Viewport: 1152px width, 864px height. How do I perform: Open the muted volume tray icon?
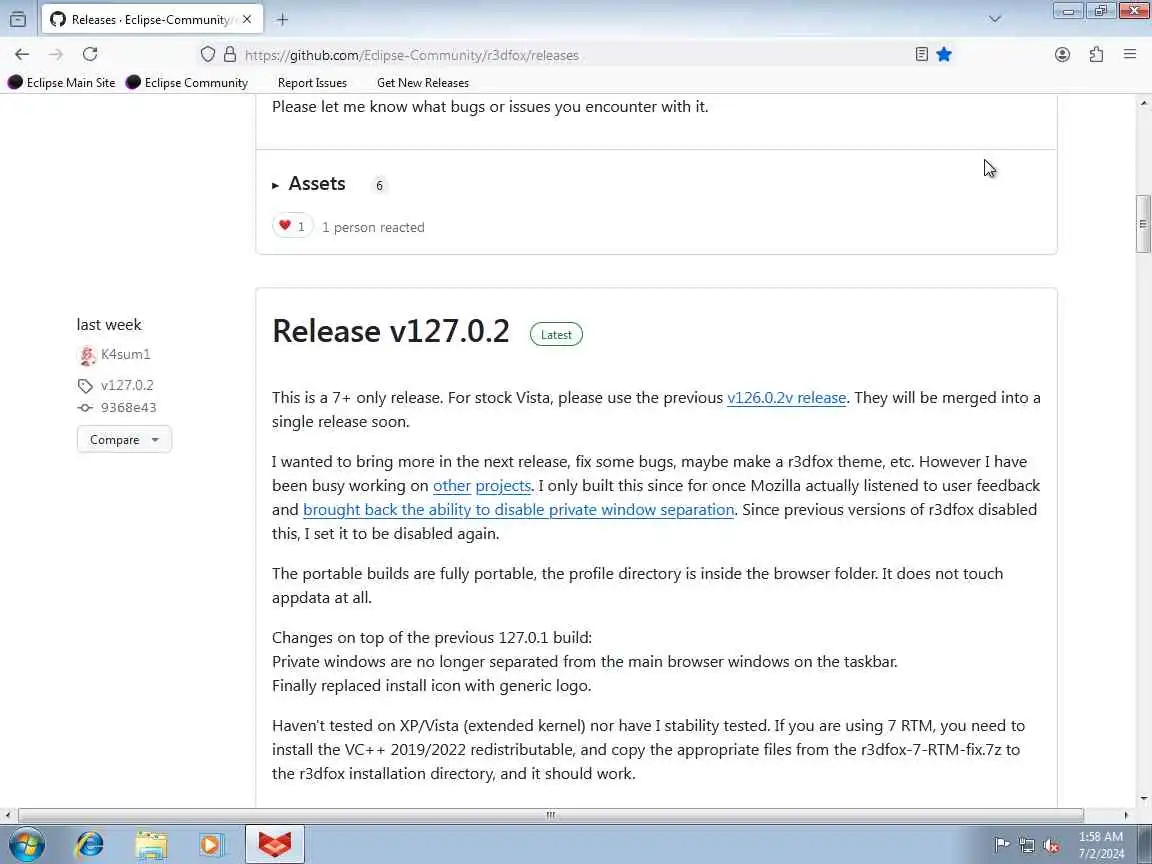tap(1051, 845)
